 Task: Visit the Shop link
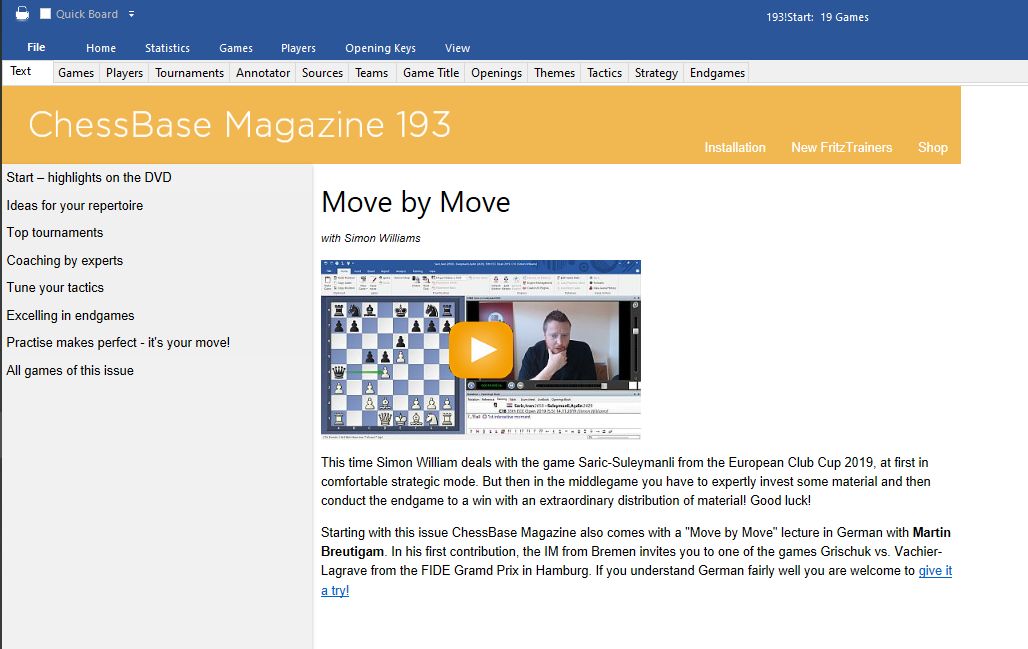pyautogui.click(x=932, y=148)
